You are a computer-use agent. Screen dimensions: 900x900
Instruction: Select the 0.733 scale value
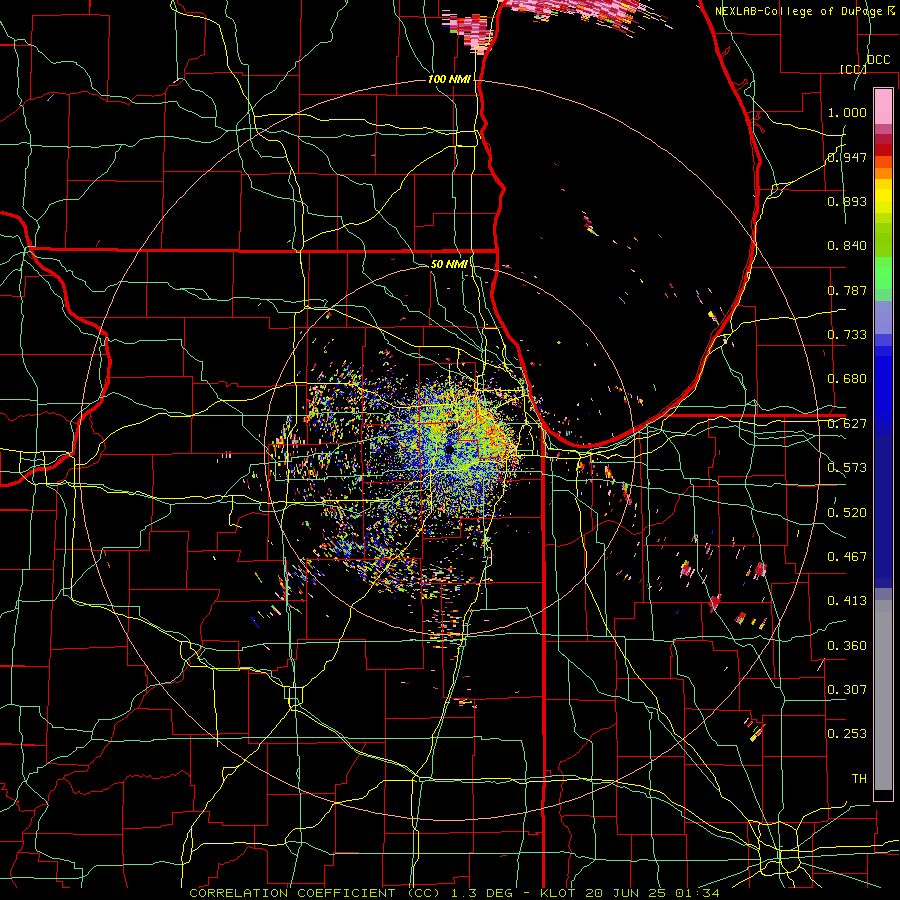(x=847, y=335)
